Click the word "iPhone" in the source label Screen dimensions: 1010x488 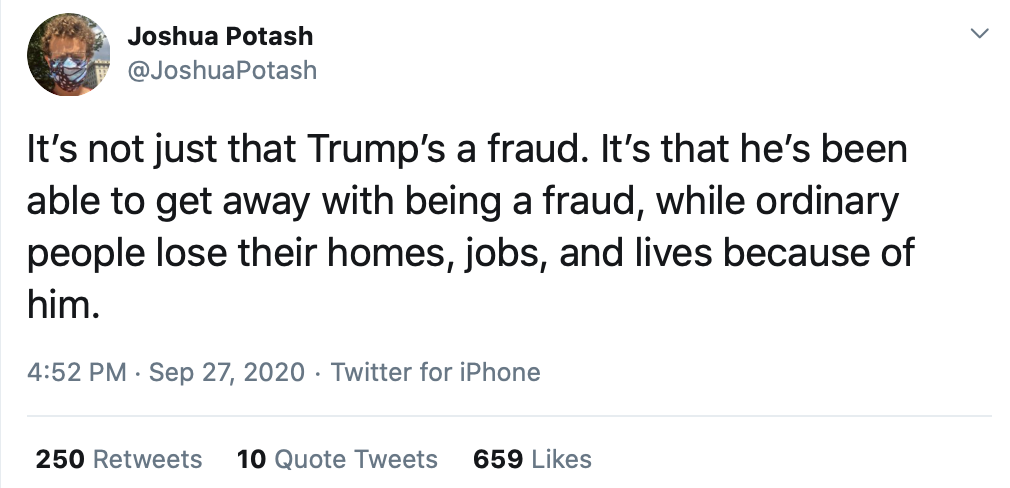click(499, 373)
